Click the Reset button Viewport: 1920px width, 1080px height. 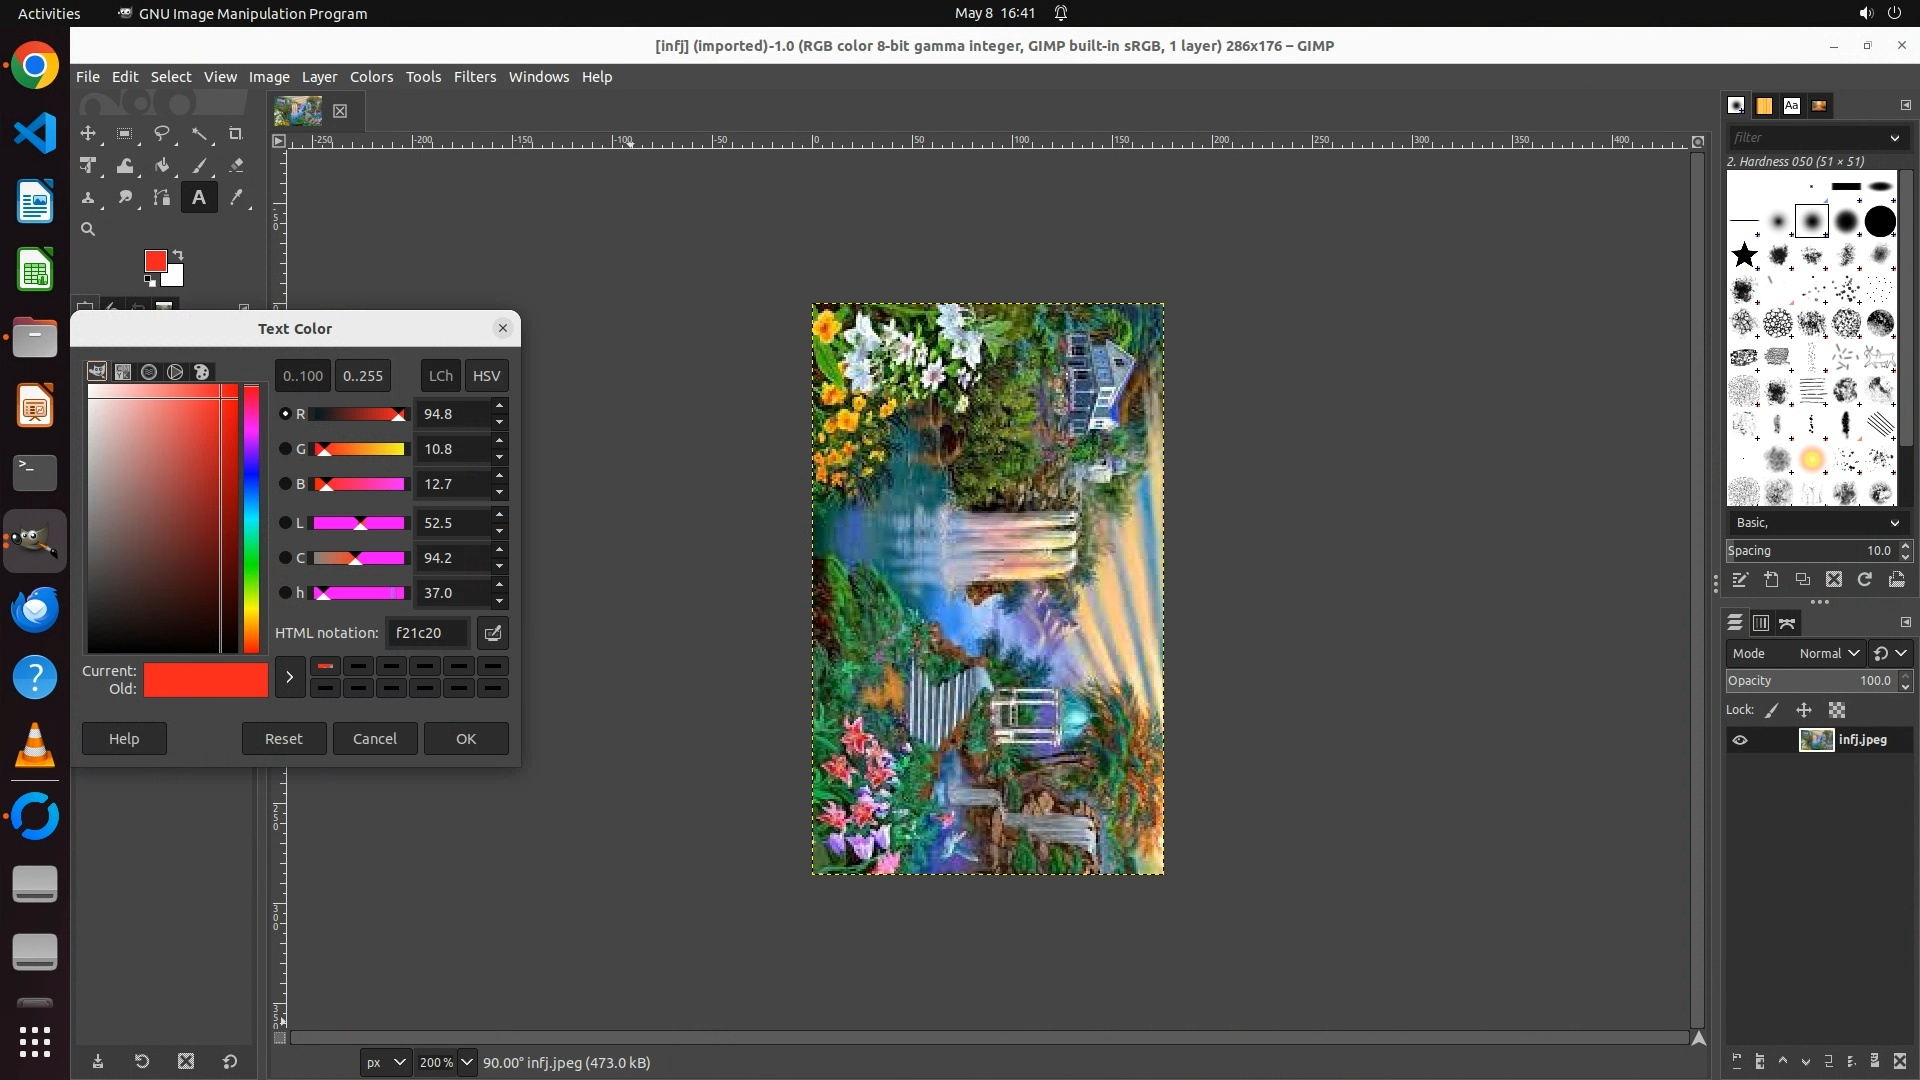coord(283,739)
